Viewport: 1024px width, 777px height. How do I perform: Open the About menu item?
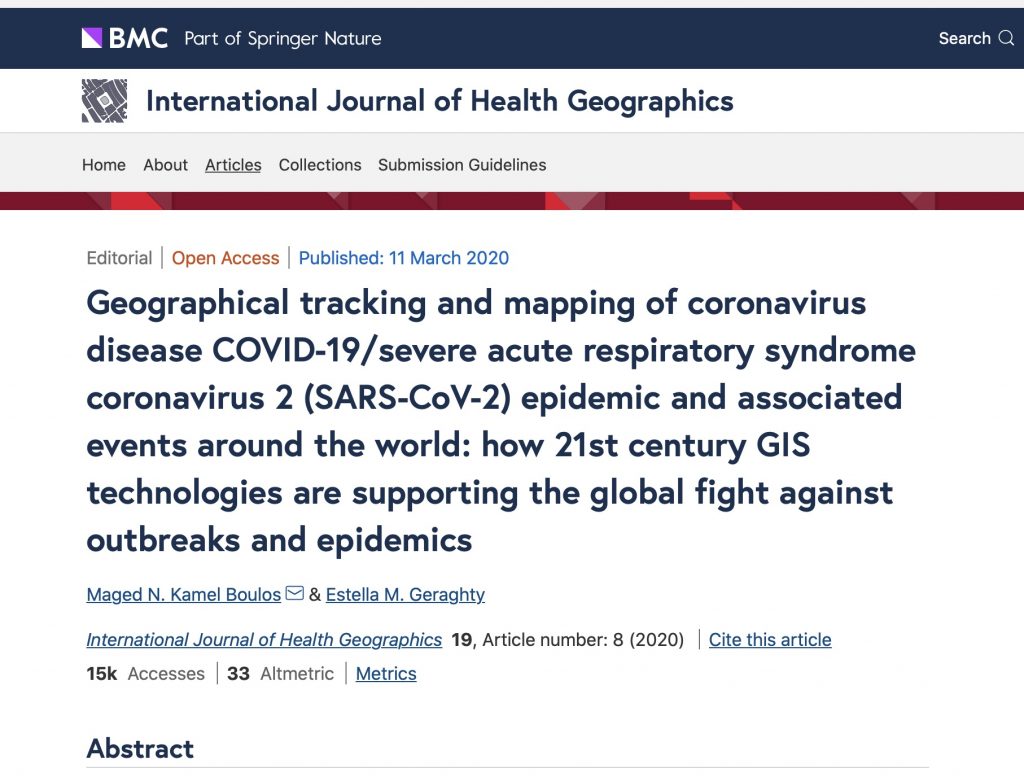[x=165, y=165]
